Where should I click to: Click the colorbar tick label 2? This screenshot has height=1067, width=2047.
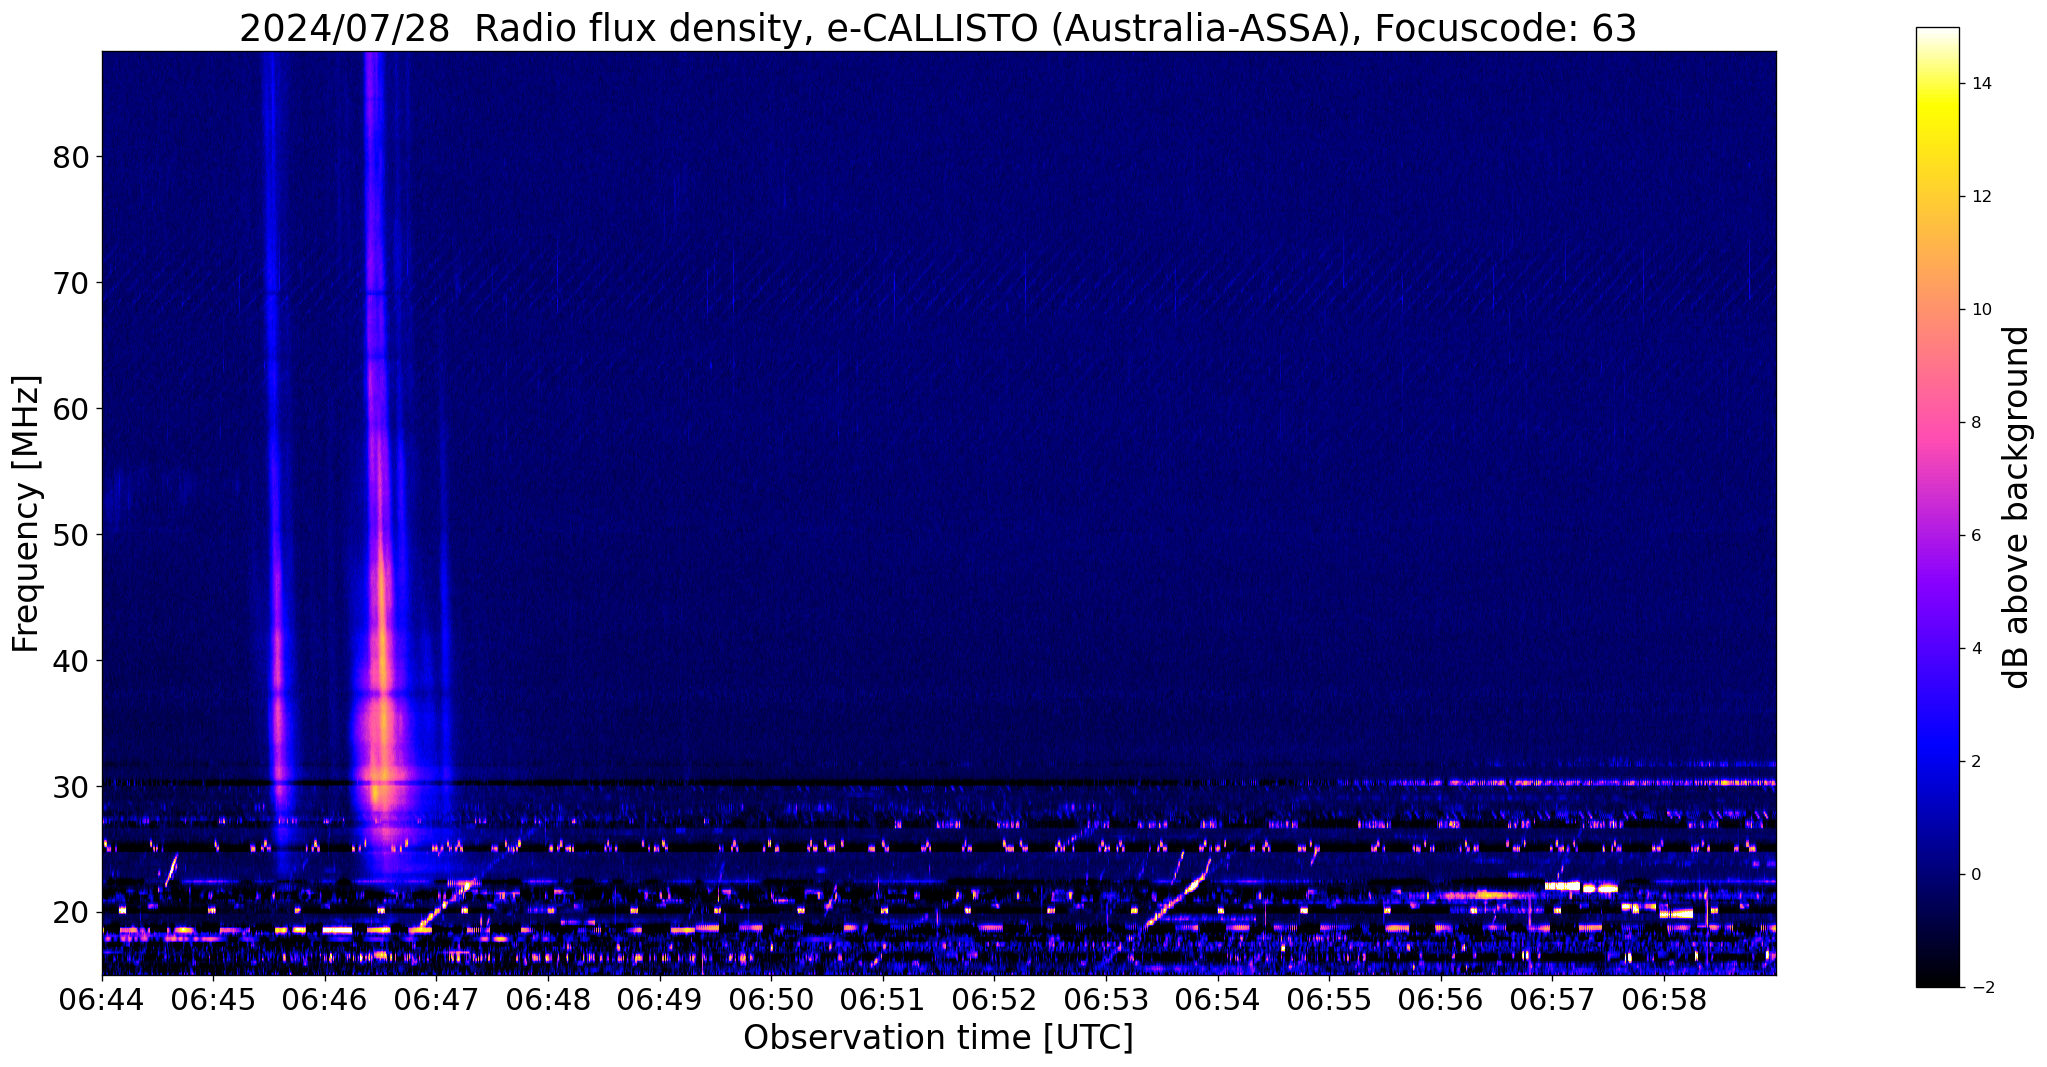(x=1975, y=762)
